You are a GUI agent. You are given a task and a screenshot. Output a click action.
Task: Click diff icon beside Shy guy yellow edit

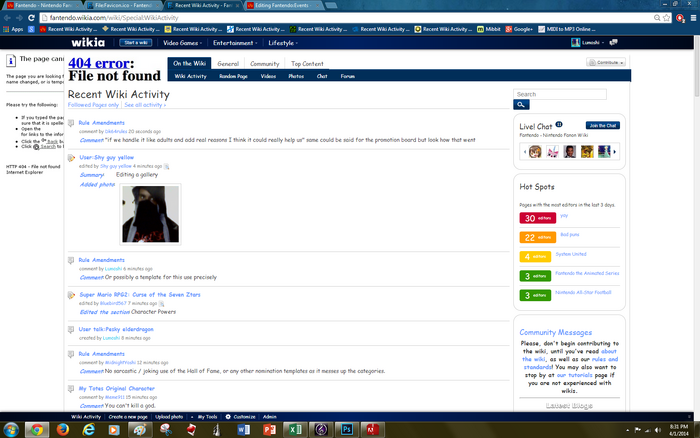[167, 167]
